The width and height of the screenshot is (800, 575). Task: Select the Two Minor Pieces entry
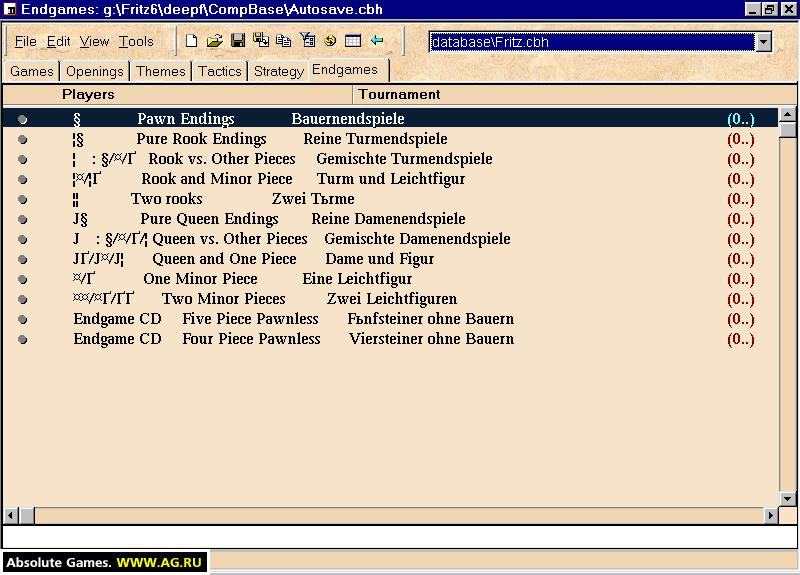coord(390,299)
